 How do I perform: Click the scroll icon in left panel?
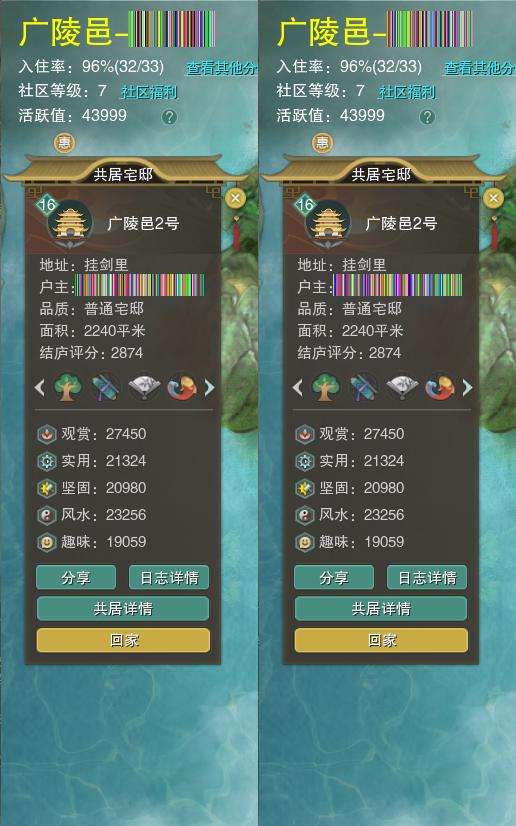click(x=106, y=388)
